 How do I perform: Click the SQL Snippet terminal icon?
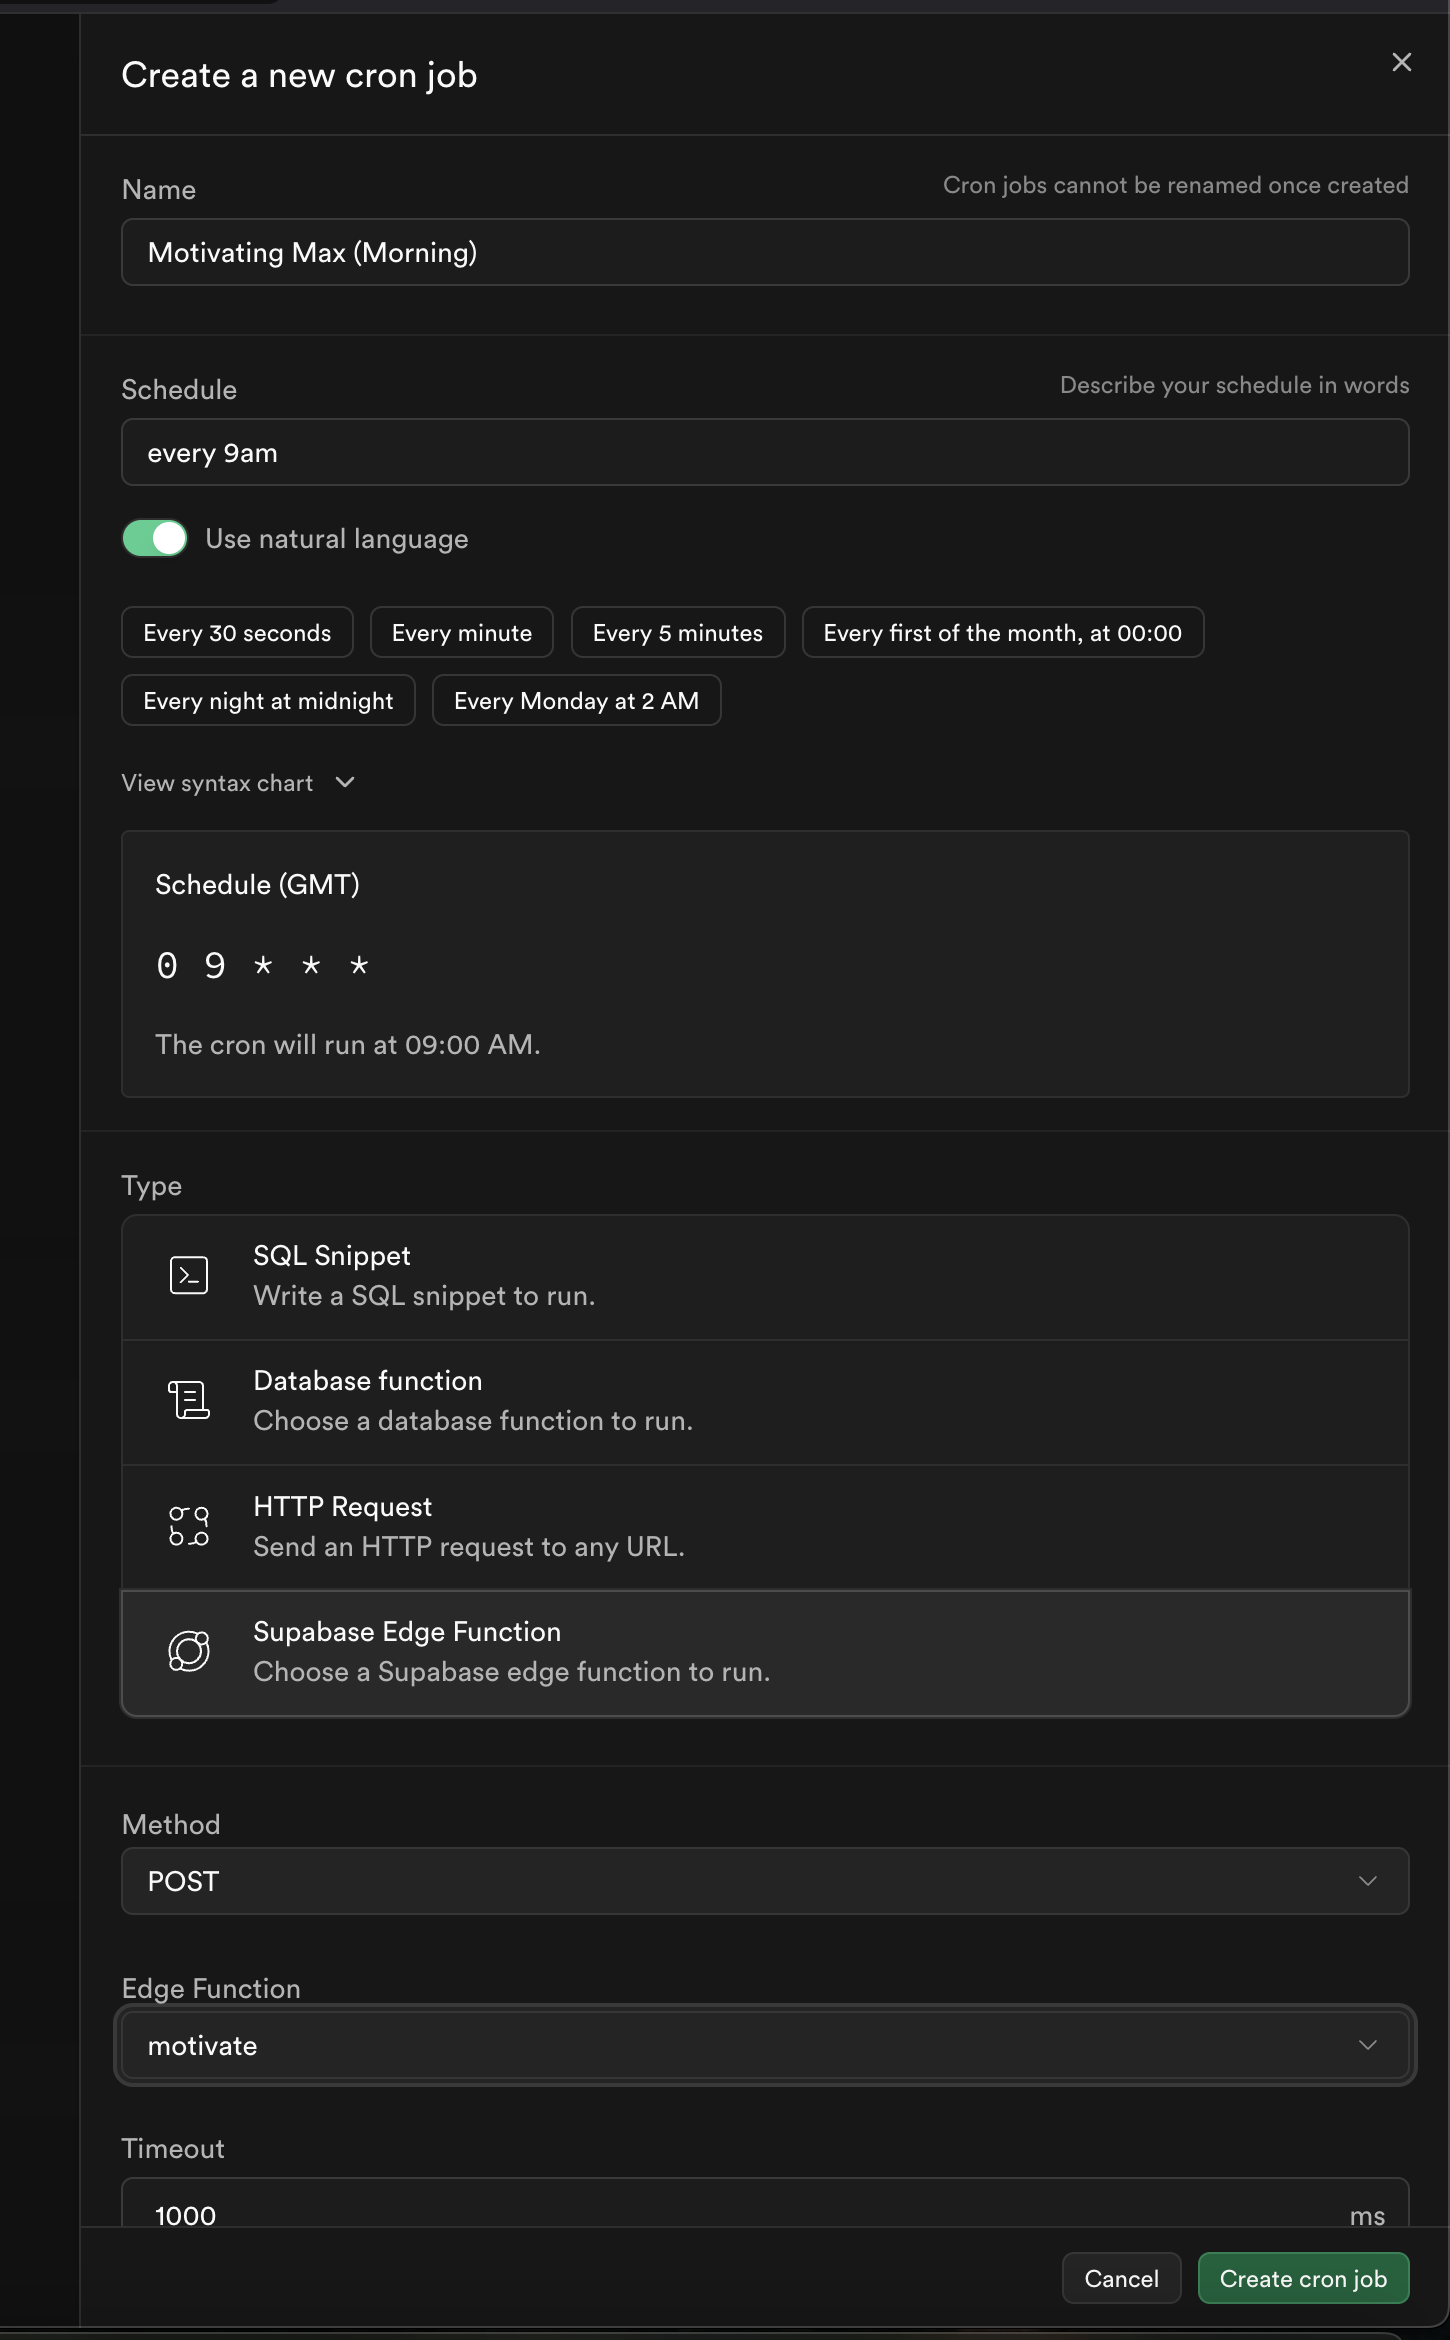pos(189,1275)
